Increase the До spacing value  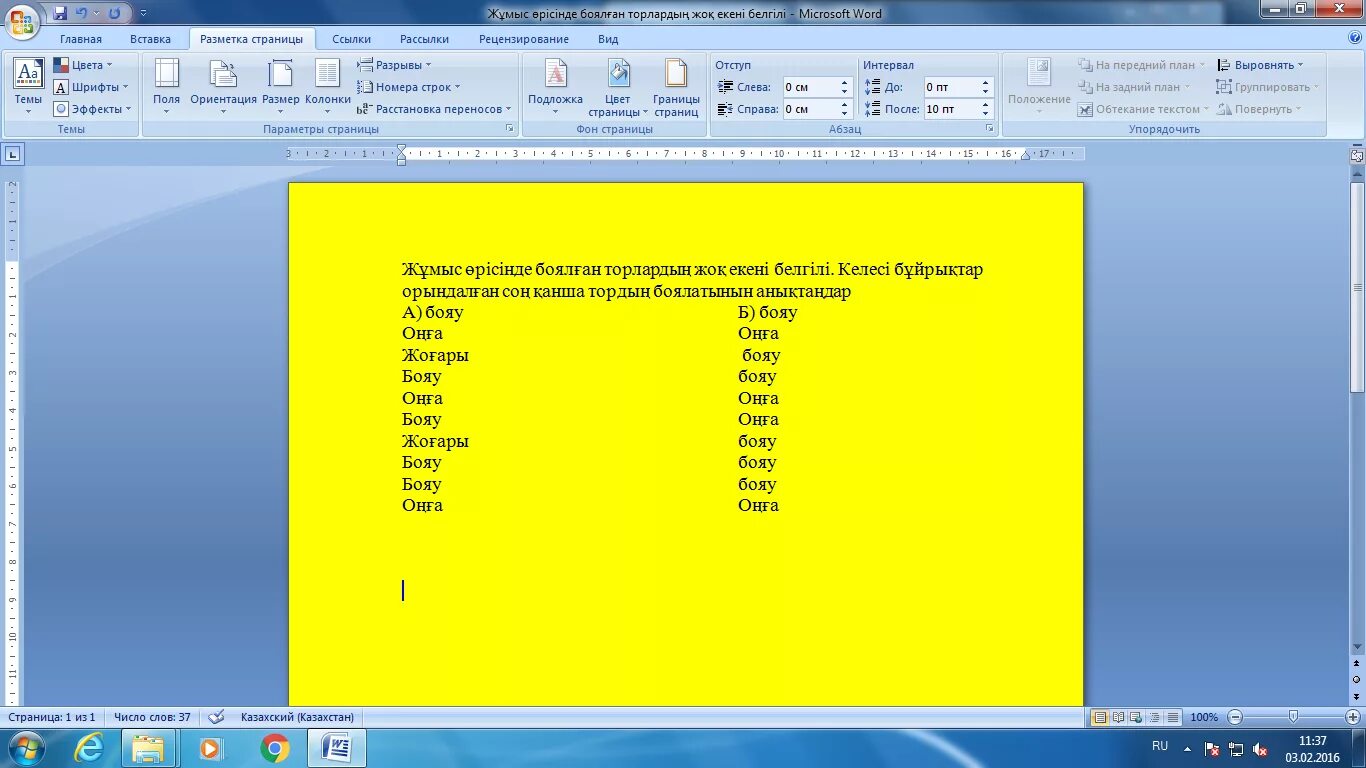(985, 83)
